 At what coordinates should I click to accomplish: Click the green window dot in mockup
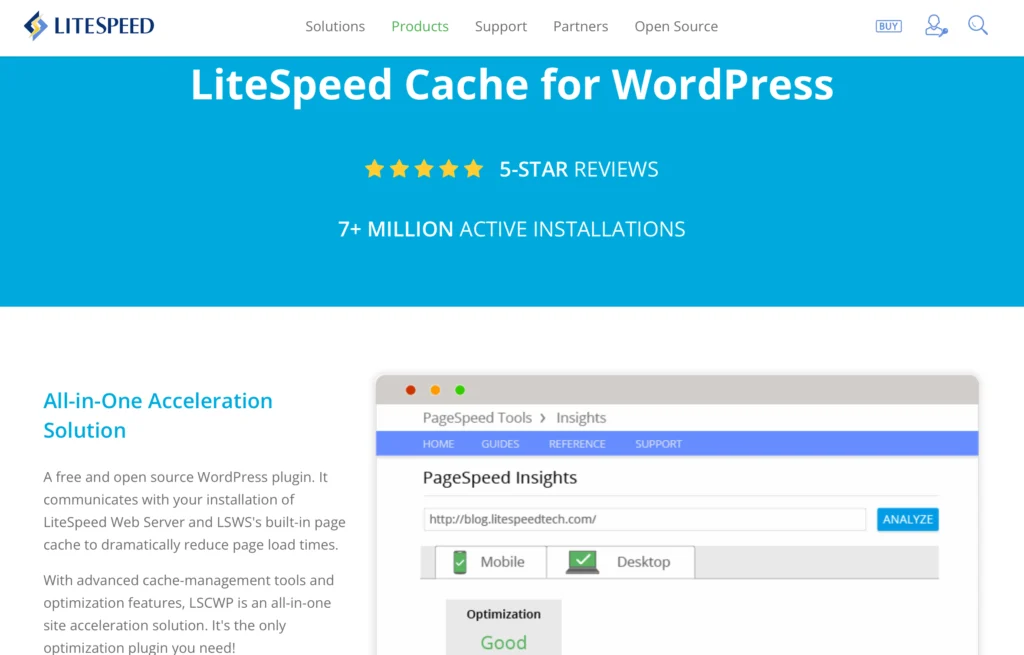pyautogui.click(x=460, y=390)
